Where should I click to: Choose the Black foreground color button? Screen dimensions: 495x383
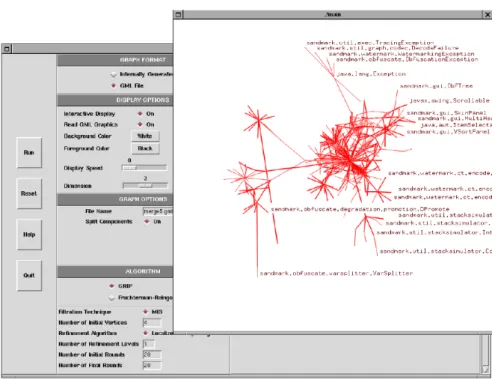[145, 148]
